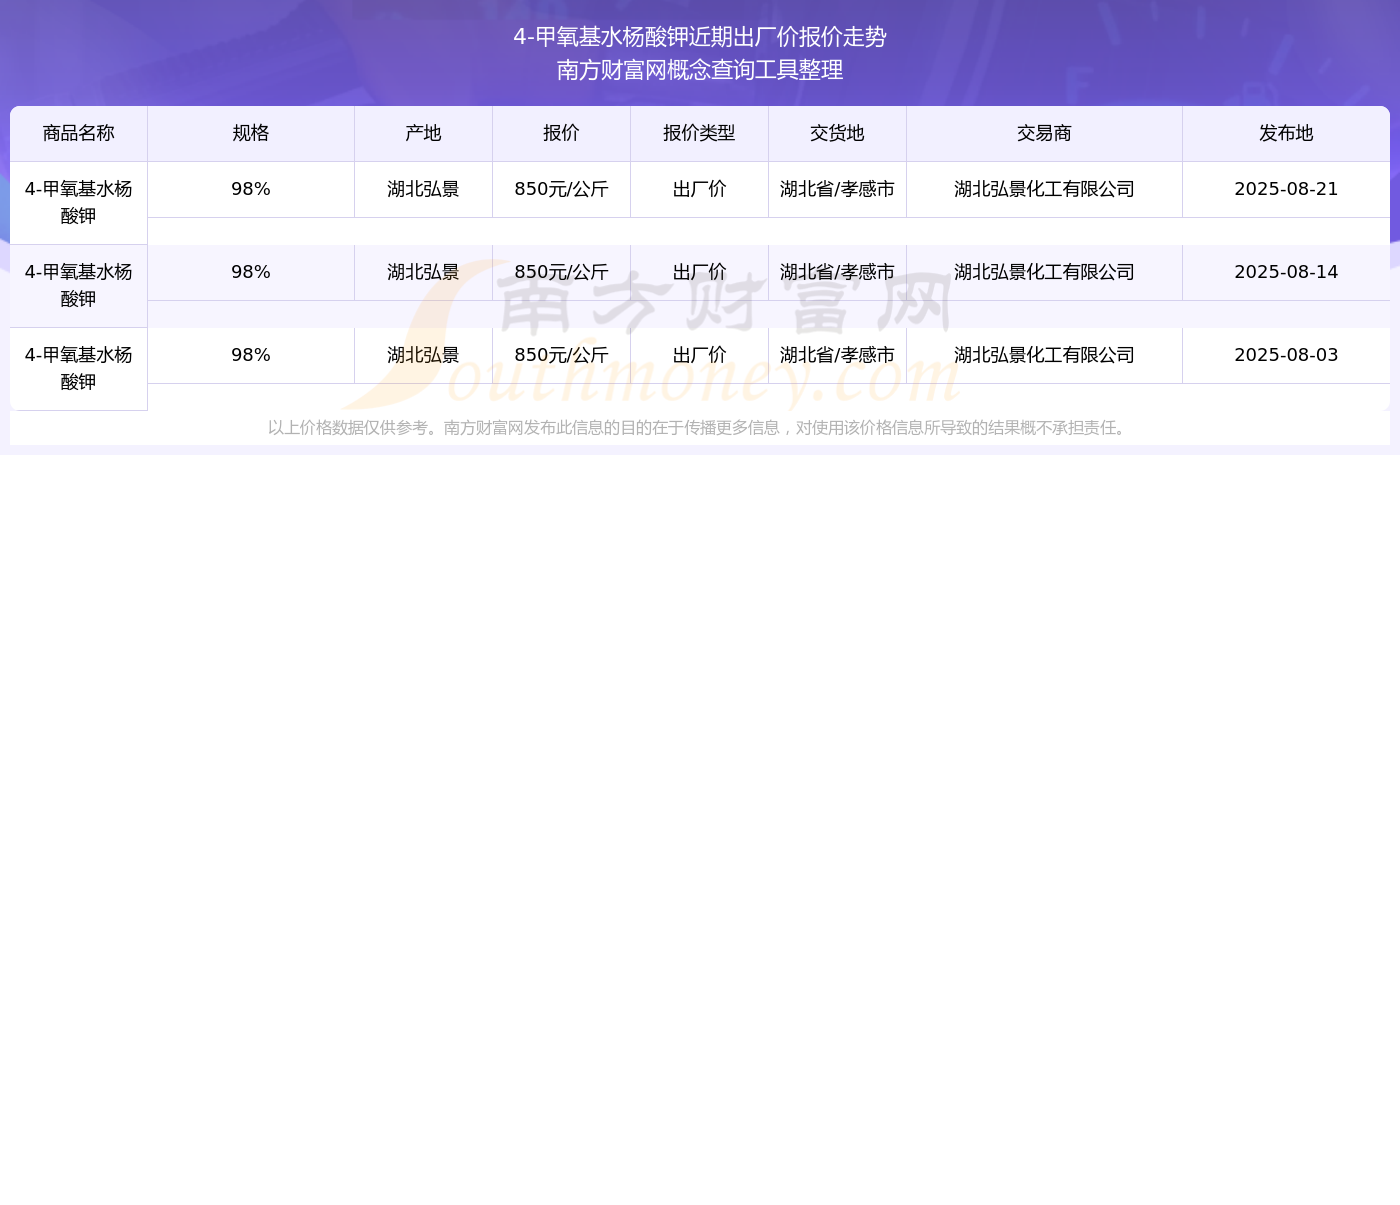Click 出厂价 in the first data row
Viewport: 1400px width, 1205px height.
(699, 189)
